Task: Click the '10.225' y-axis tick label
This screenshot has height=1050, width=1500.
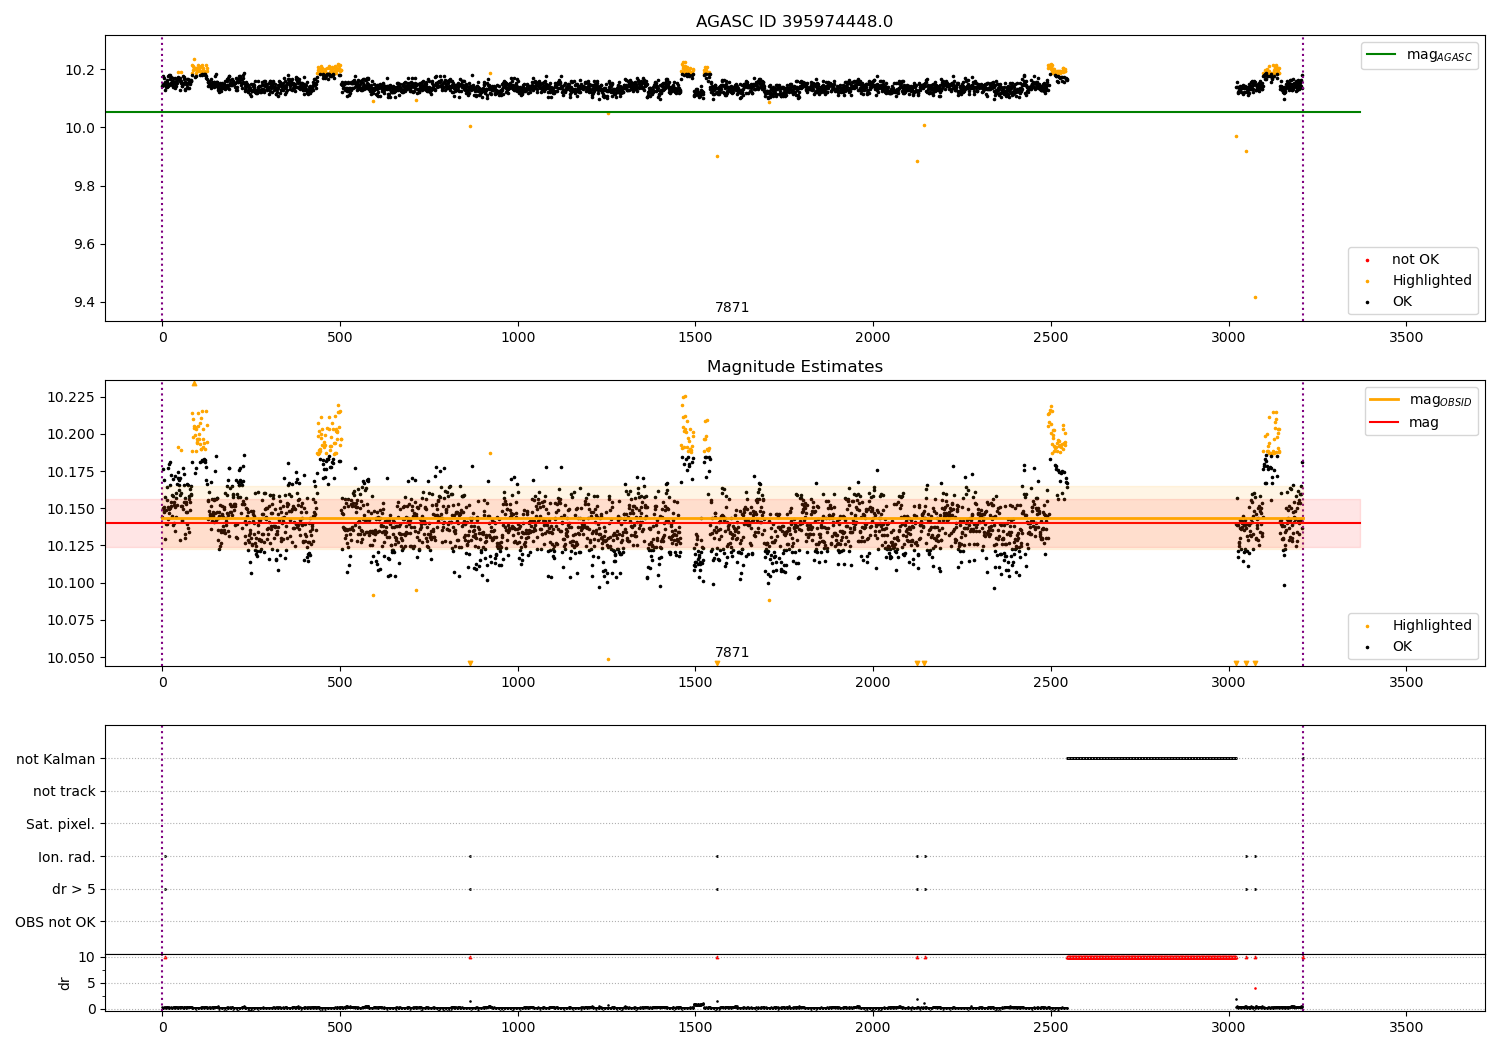Action: tap(72, 397)
